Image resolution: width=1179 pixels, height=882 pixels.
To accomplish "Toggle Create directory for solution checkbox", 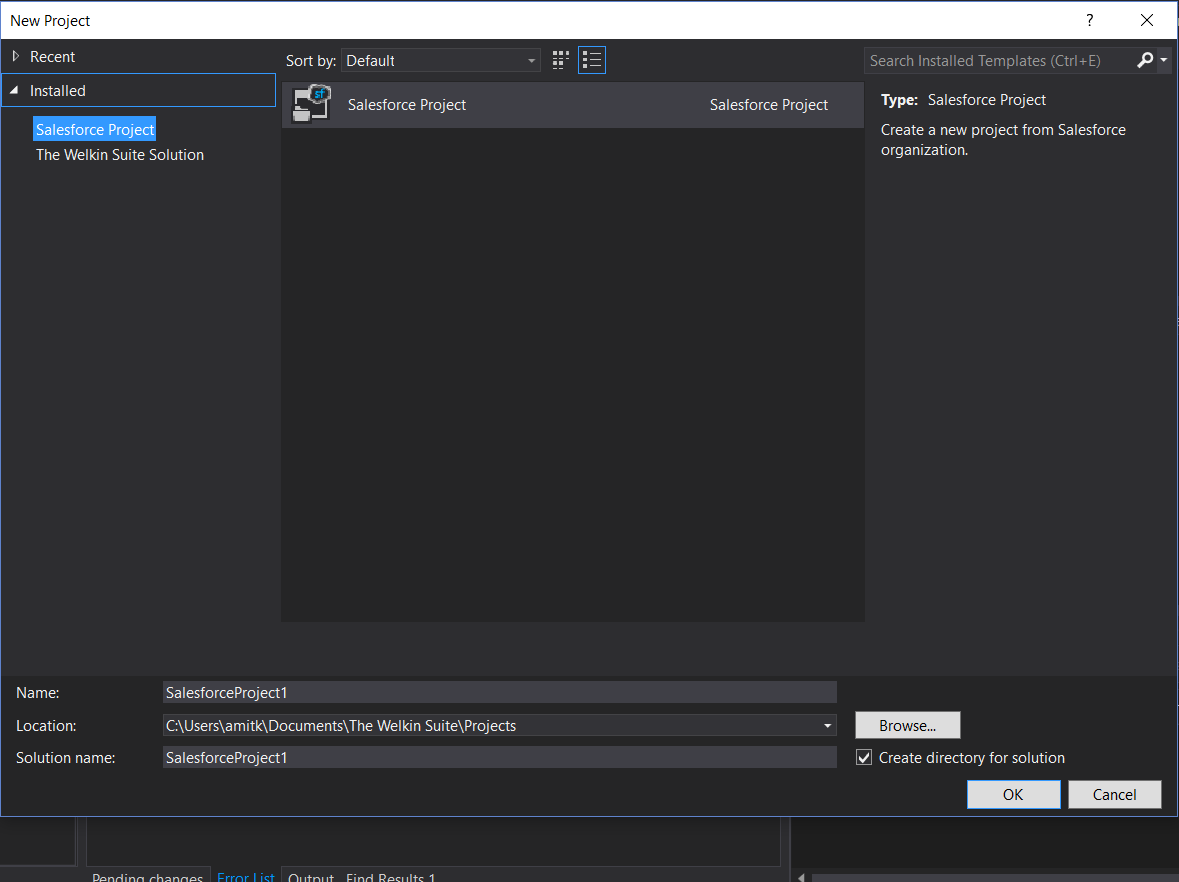I will click(x=865, y=758).
